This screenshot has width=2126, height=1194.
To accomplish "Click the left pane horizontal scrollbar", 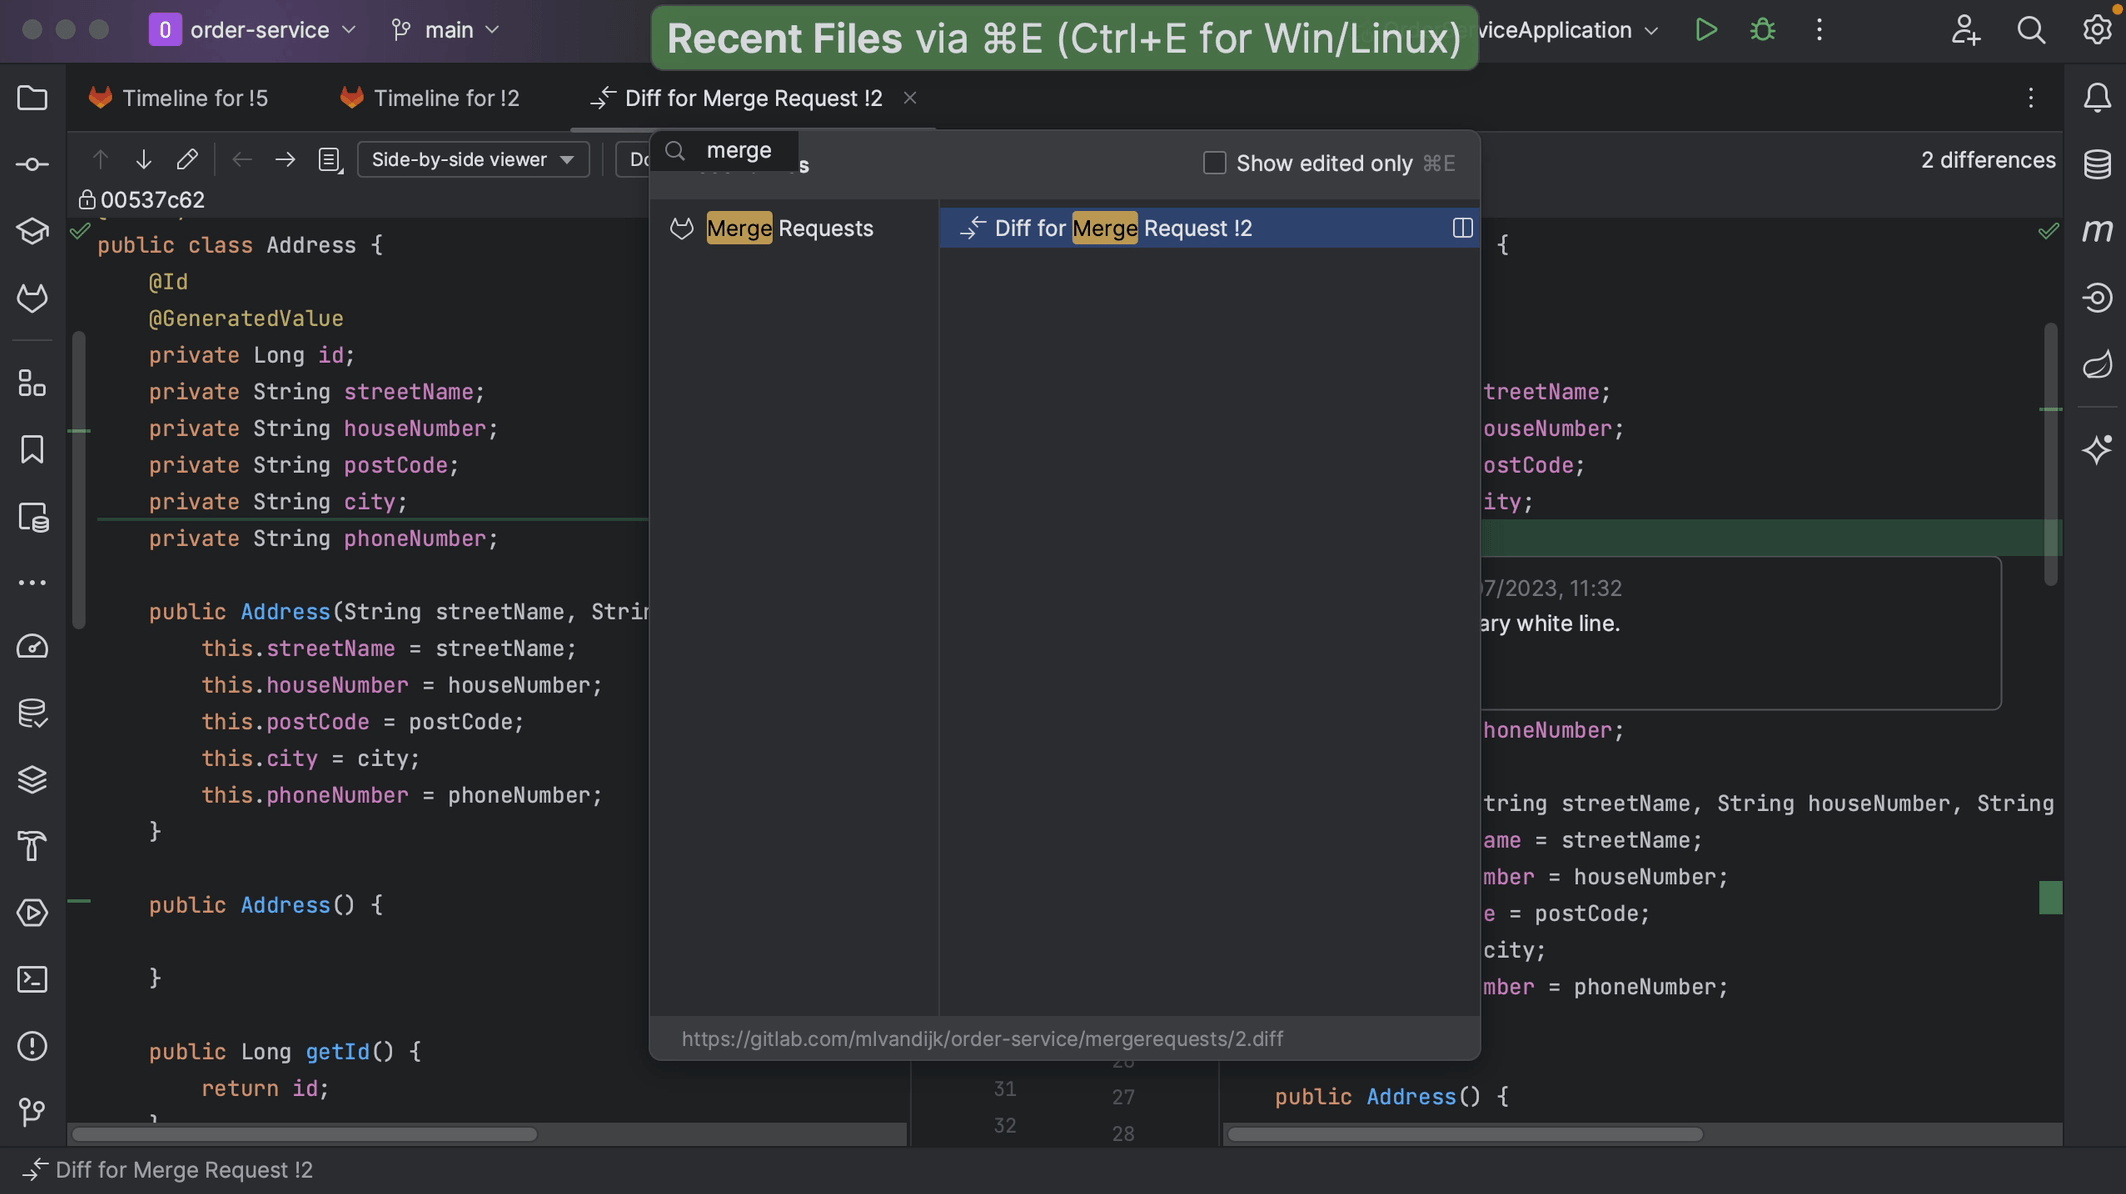I will [x=305, y=1134].
